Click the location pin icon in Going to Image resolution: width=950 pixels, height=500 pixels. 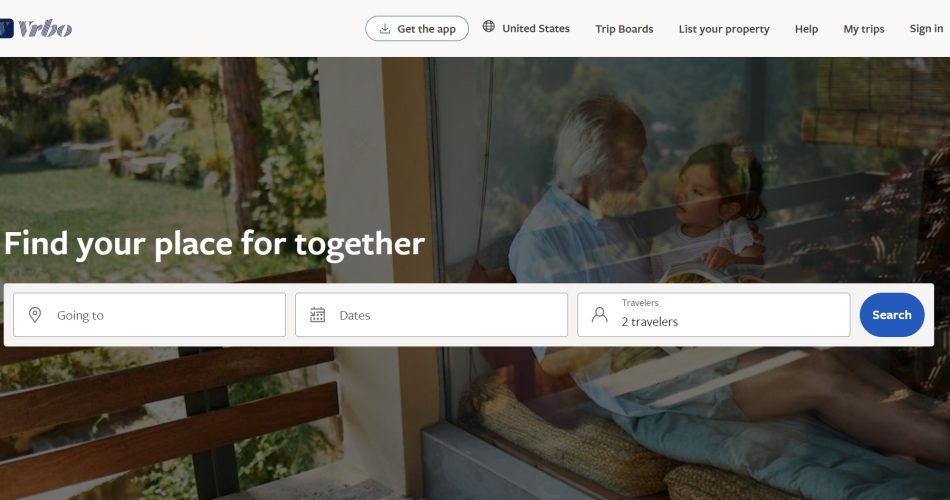tap(35, 315)
